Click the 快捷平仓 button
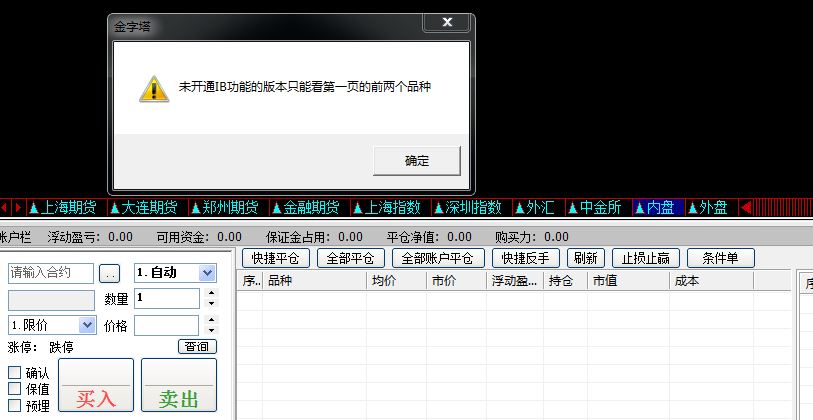Screen dimensions: 813x420 point(276,258)
